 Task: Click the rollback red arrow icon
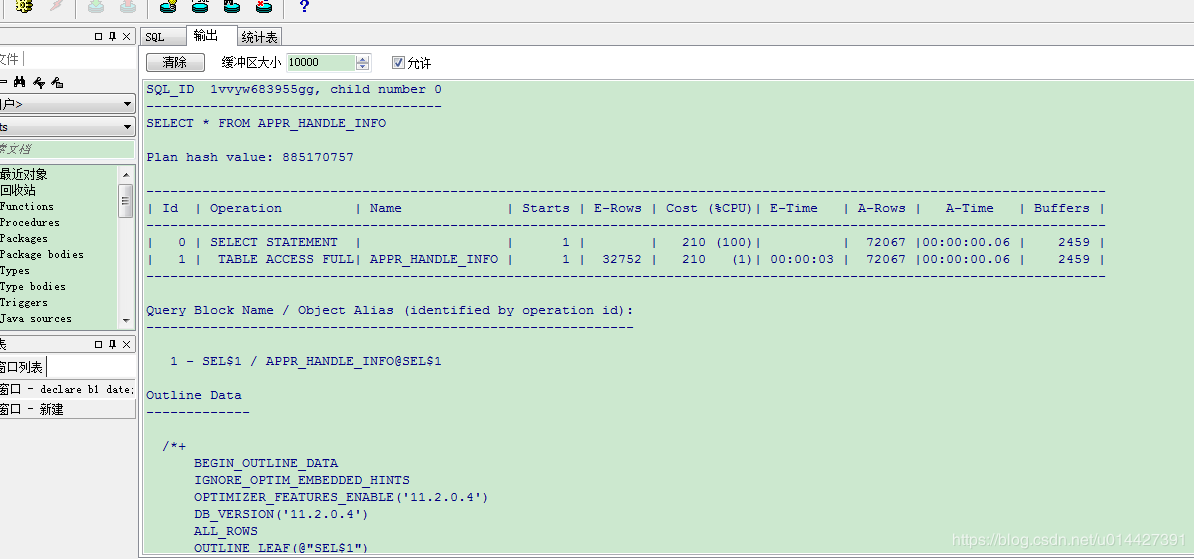click(128, 7)
